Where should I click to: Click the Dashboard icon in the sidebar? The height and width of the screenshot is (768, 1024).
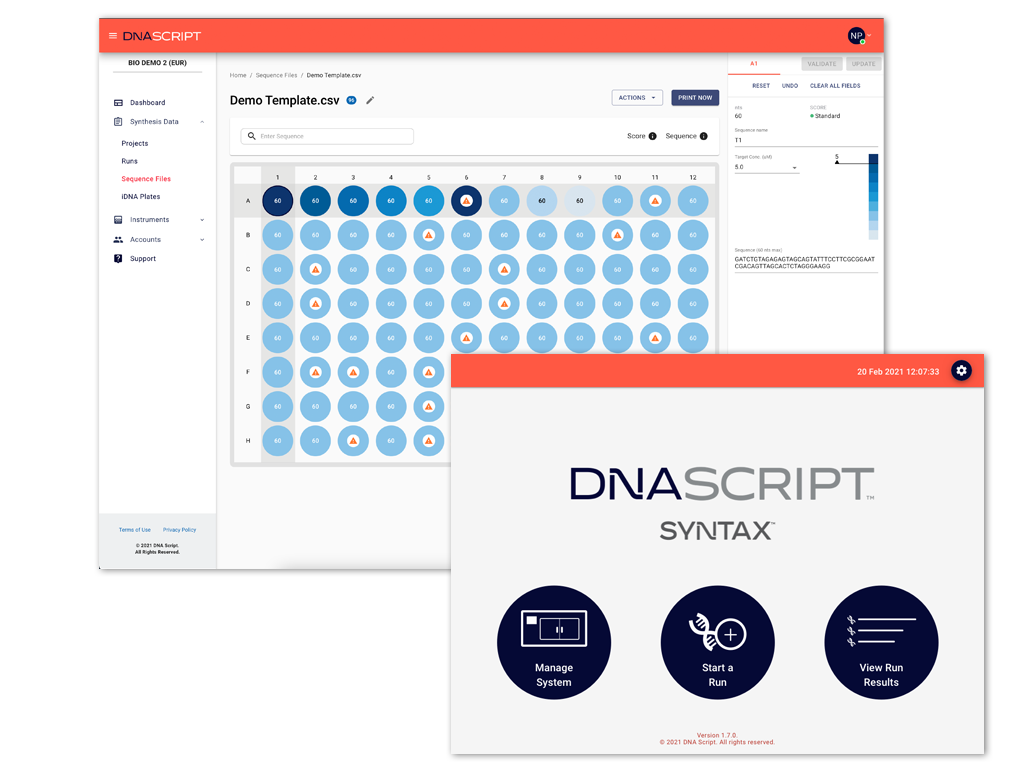[x=118, y=103]
